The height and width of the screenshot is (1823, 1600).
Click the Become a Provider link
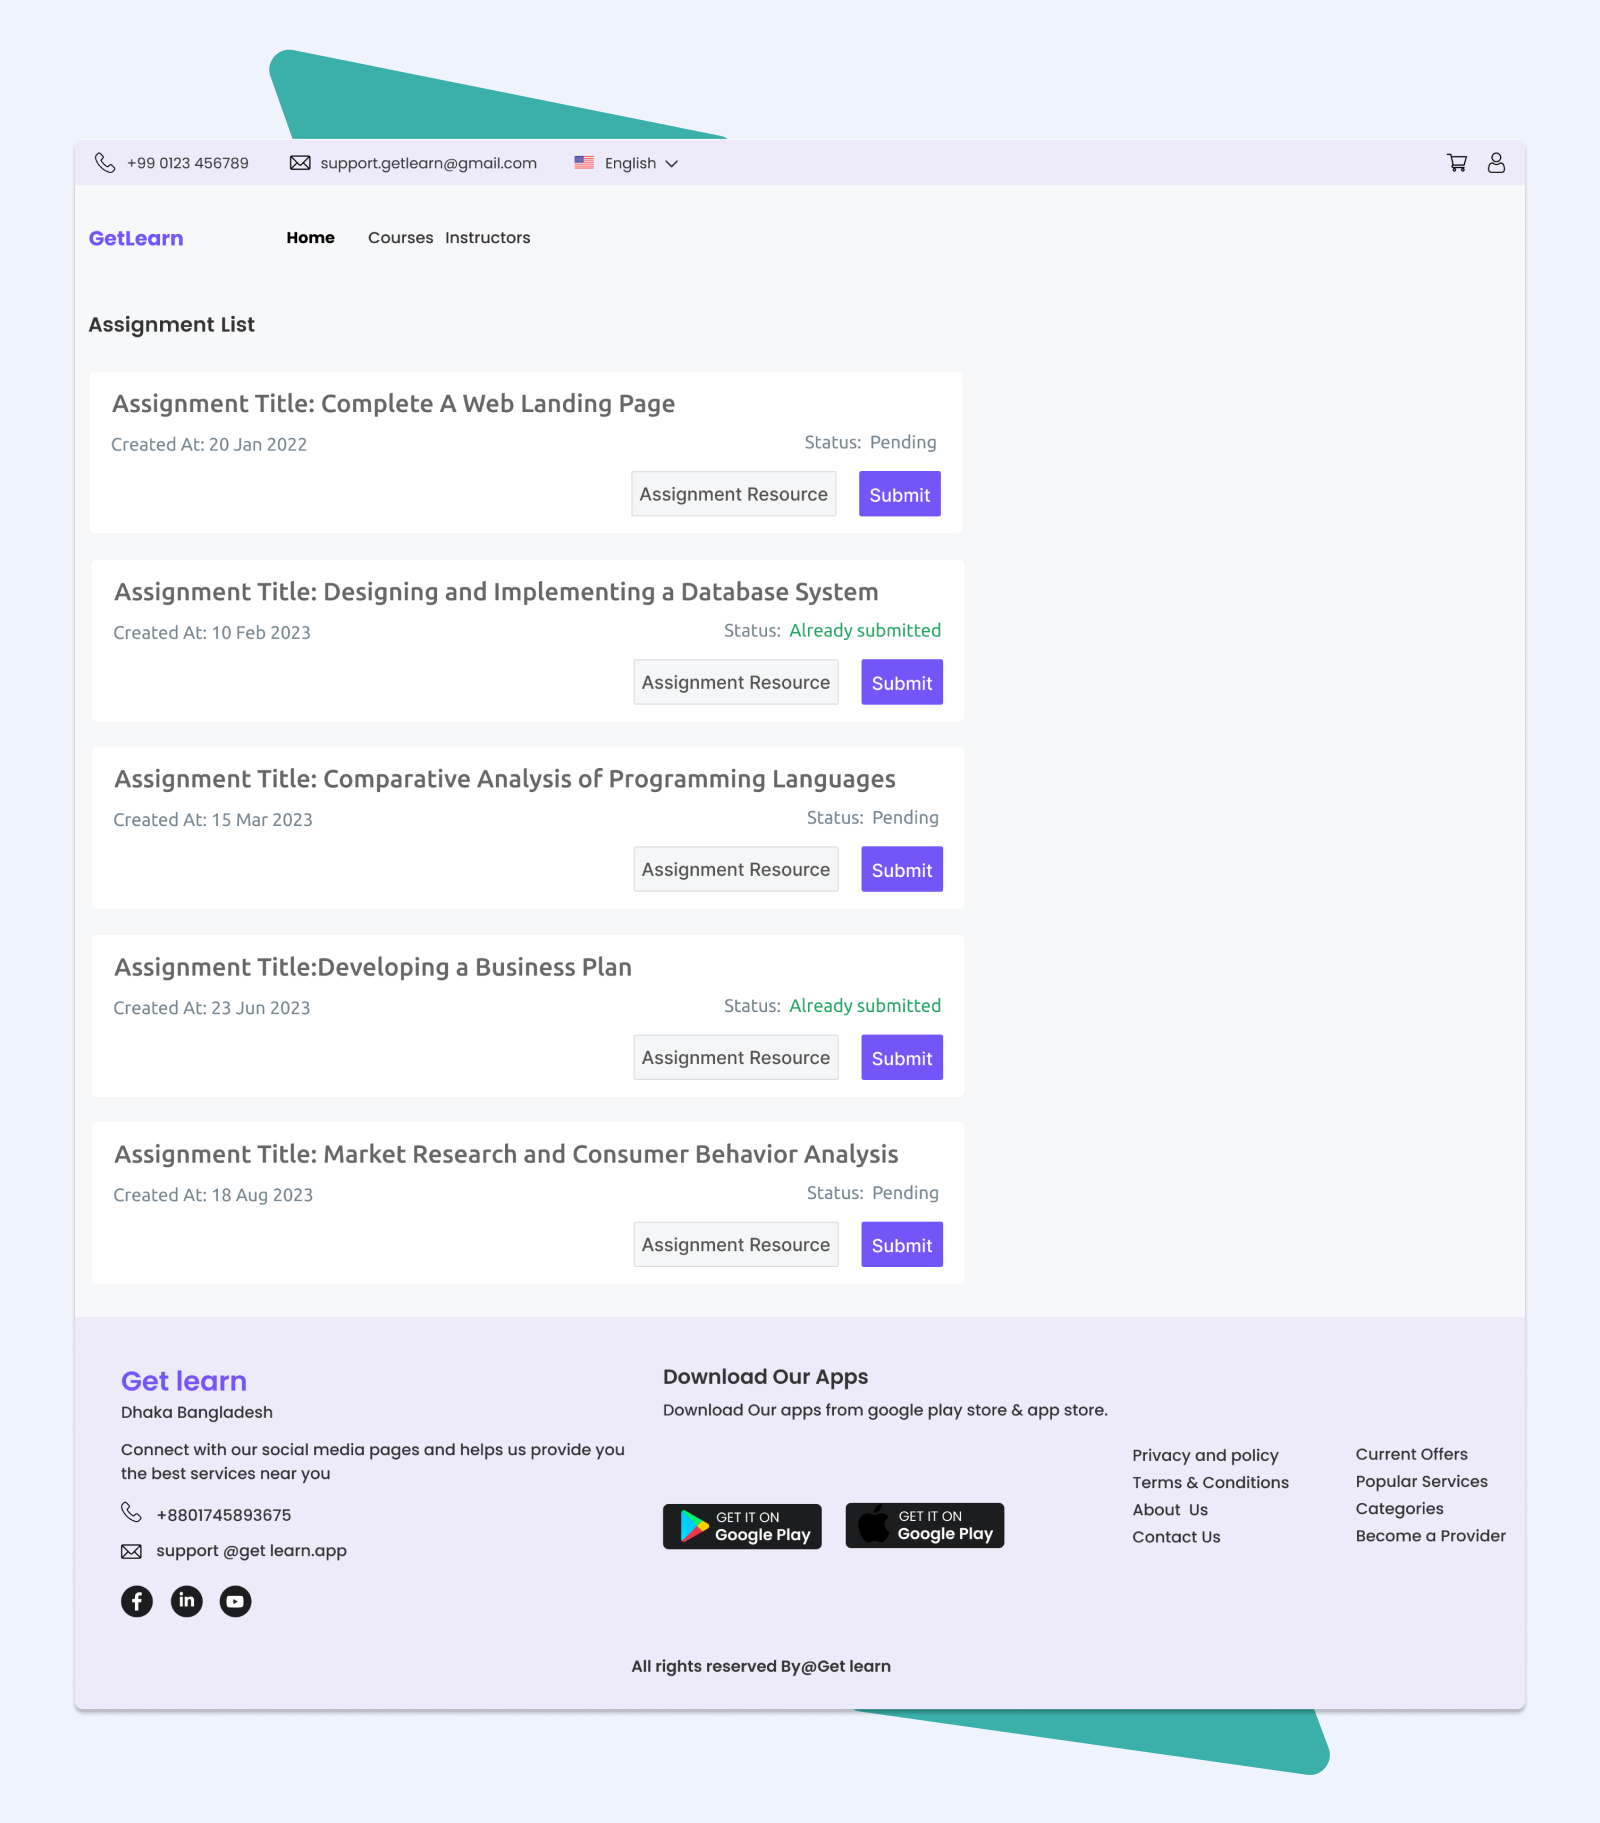(1430, 1536)
